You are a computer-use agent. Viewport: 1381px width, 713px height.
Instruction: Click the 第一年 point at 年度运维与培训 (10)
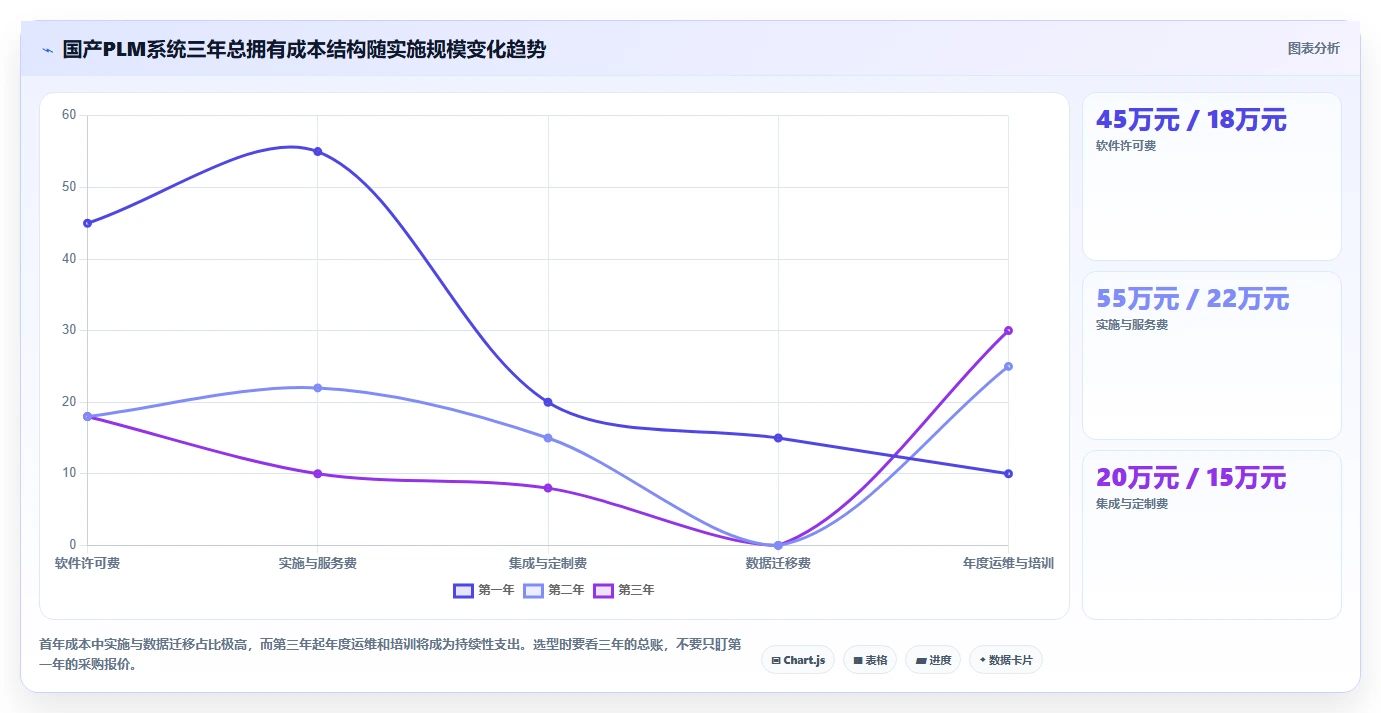tap(1008, 474)
